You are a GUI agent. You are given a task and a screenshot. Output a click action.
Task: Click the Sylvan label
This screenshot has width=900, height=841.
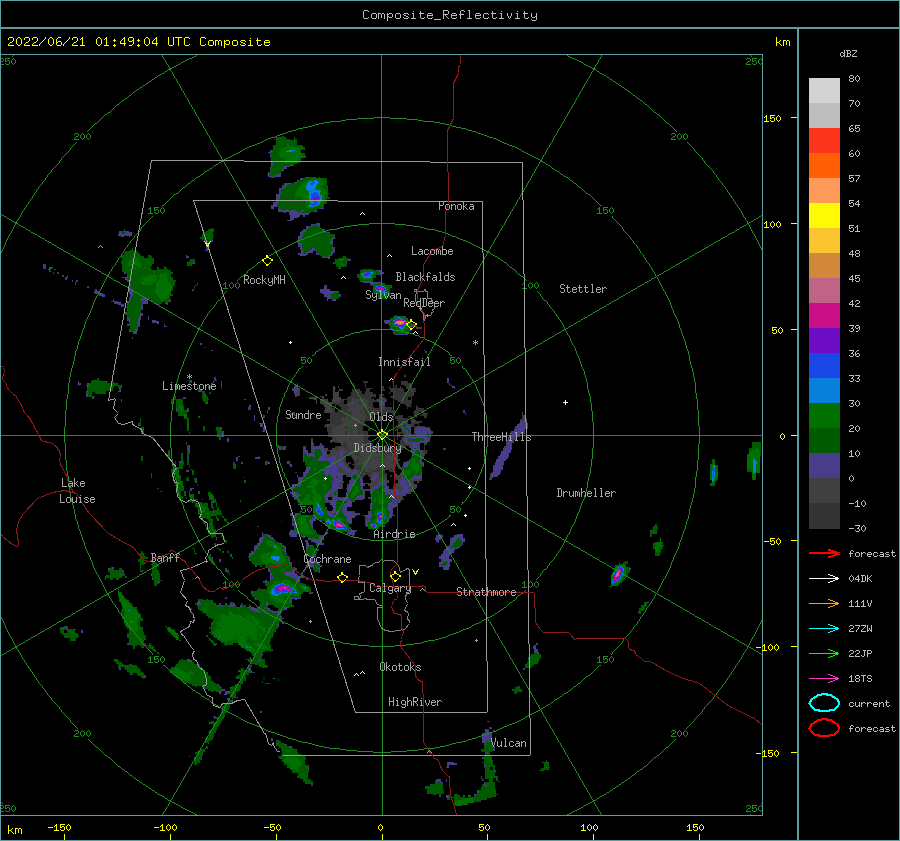(383, 295)
